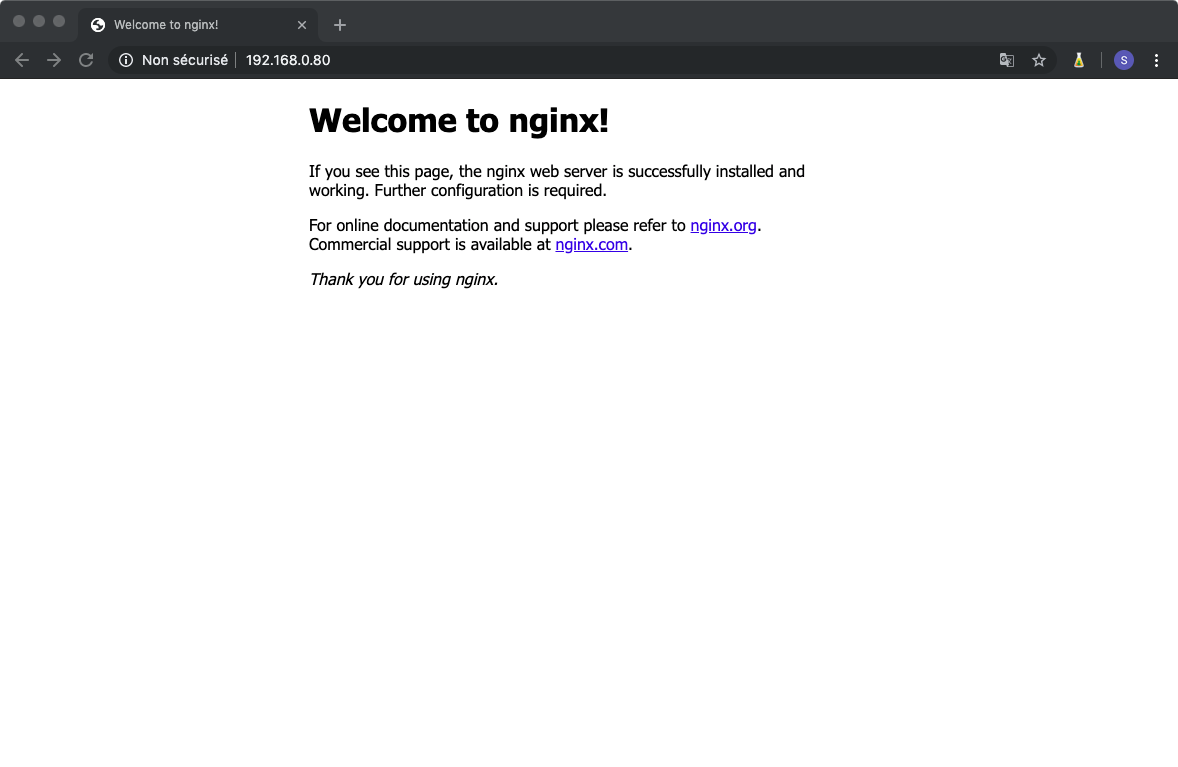The image size is (1178, 767).
Task: Open a new tab with plus button
Action: tap(340, 25)
